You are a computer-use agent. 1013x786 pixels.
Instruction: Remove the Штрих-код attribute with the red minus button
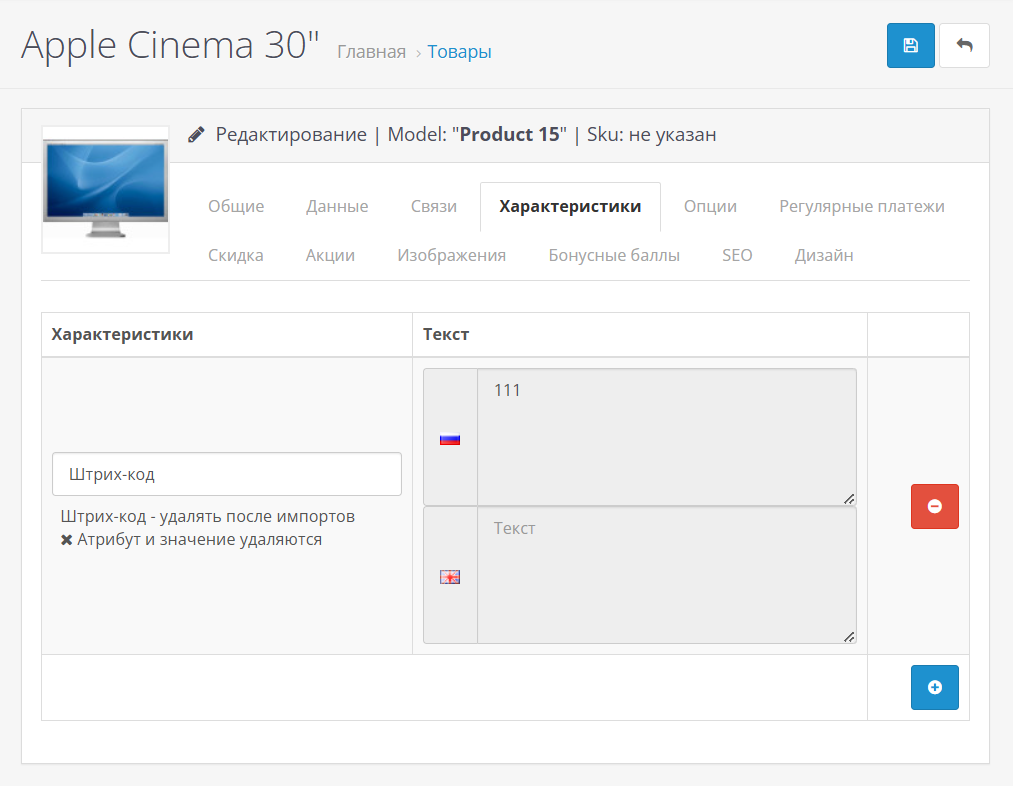click(x=935, y=506)
